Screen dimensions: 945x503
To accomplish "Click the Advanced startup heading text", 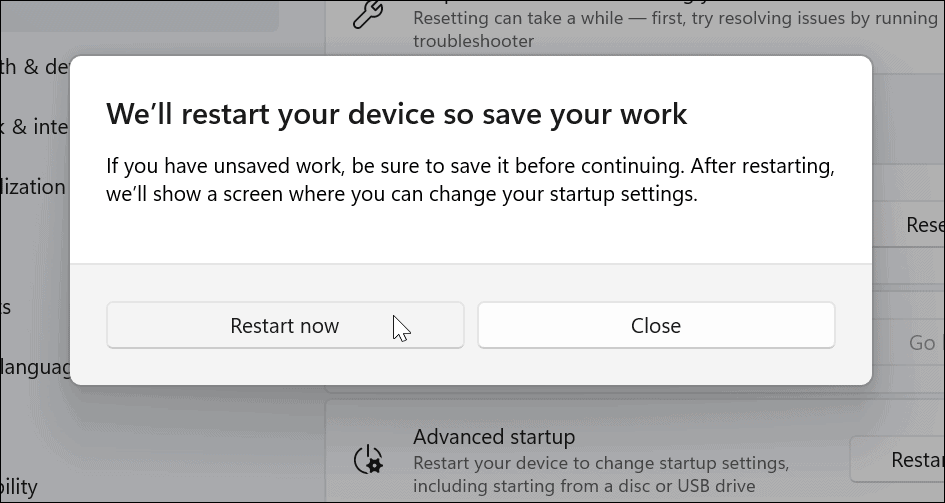I will coord(494,437).
